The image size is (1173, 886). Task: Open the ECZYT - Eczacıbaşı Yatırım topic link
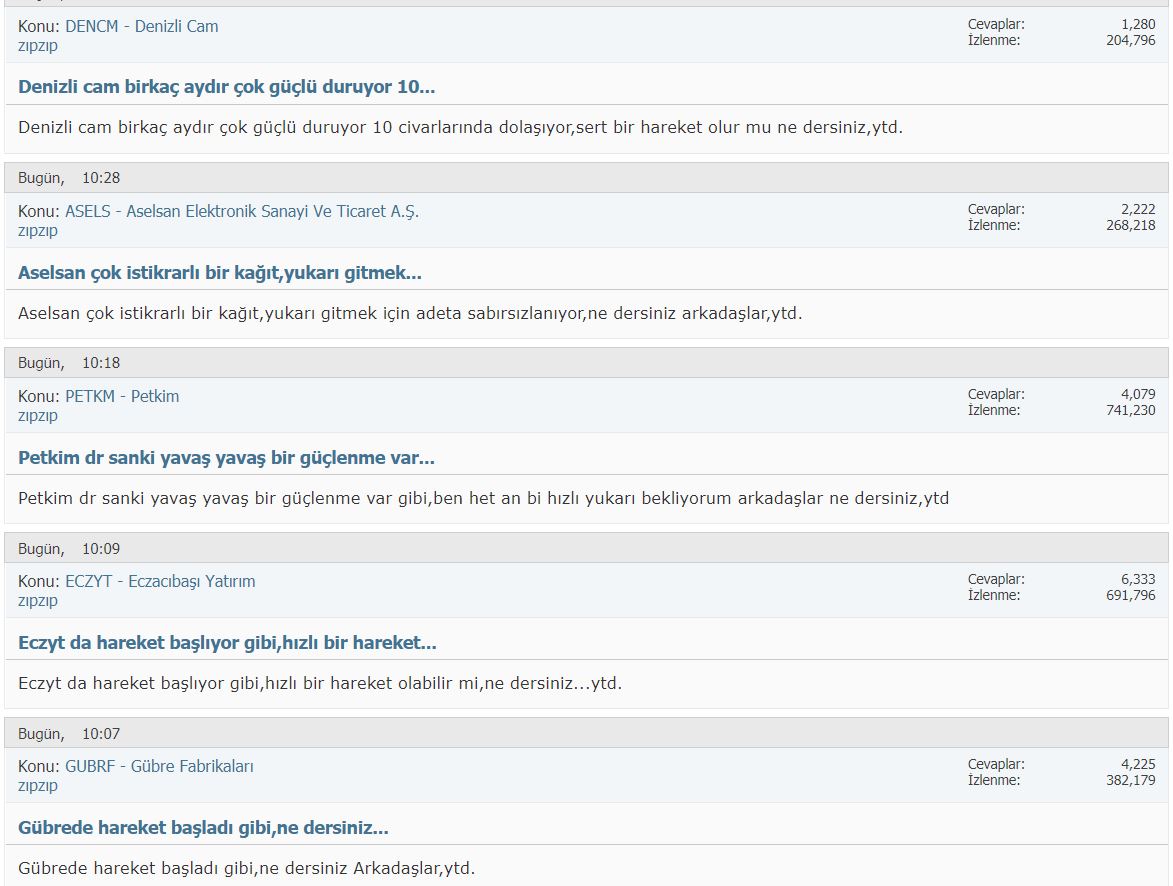160,581
